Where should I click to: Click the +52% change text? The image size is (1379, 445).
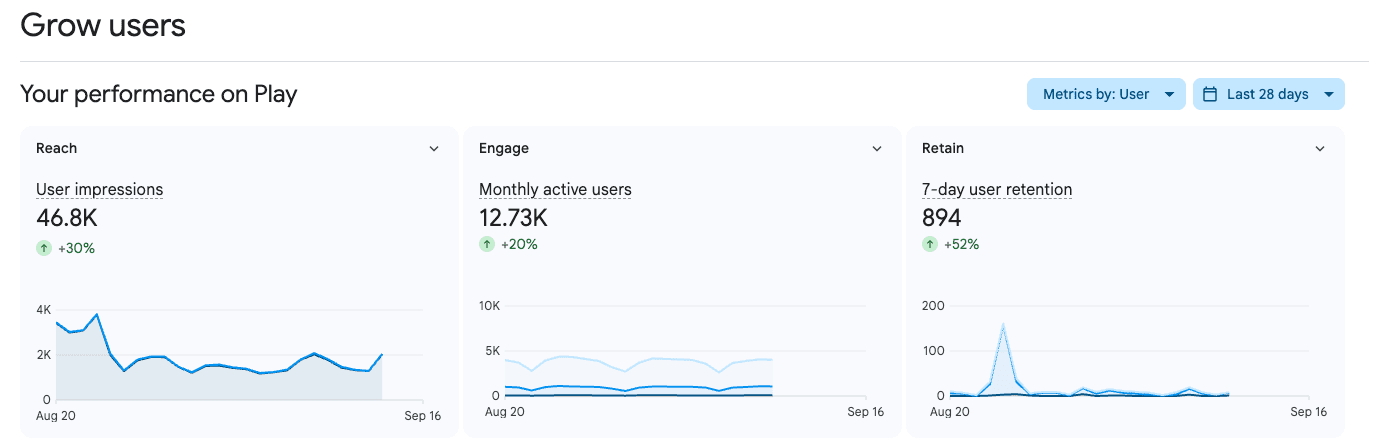tap(962, 245)
